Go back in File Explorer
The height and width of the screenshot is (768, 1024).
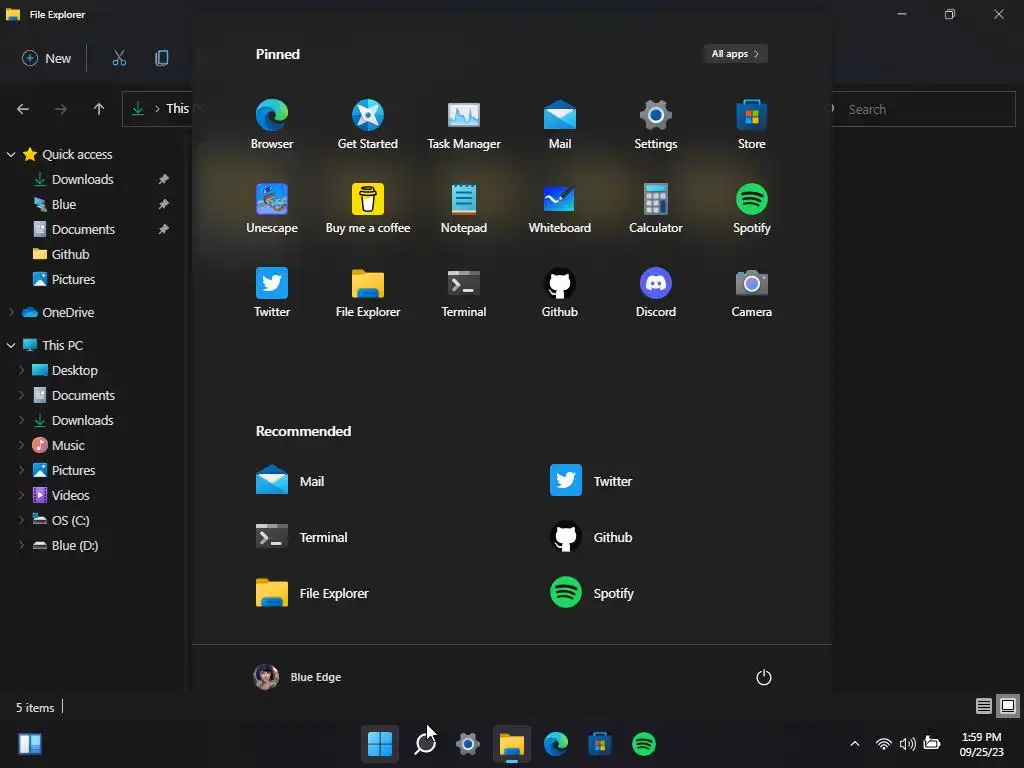coord(23,109)
